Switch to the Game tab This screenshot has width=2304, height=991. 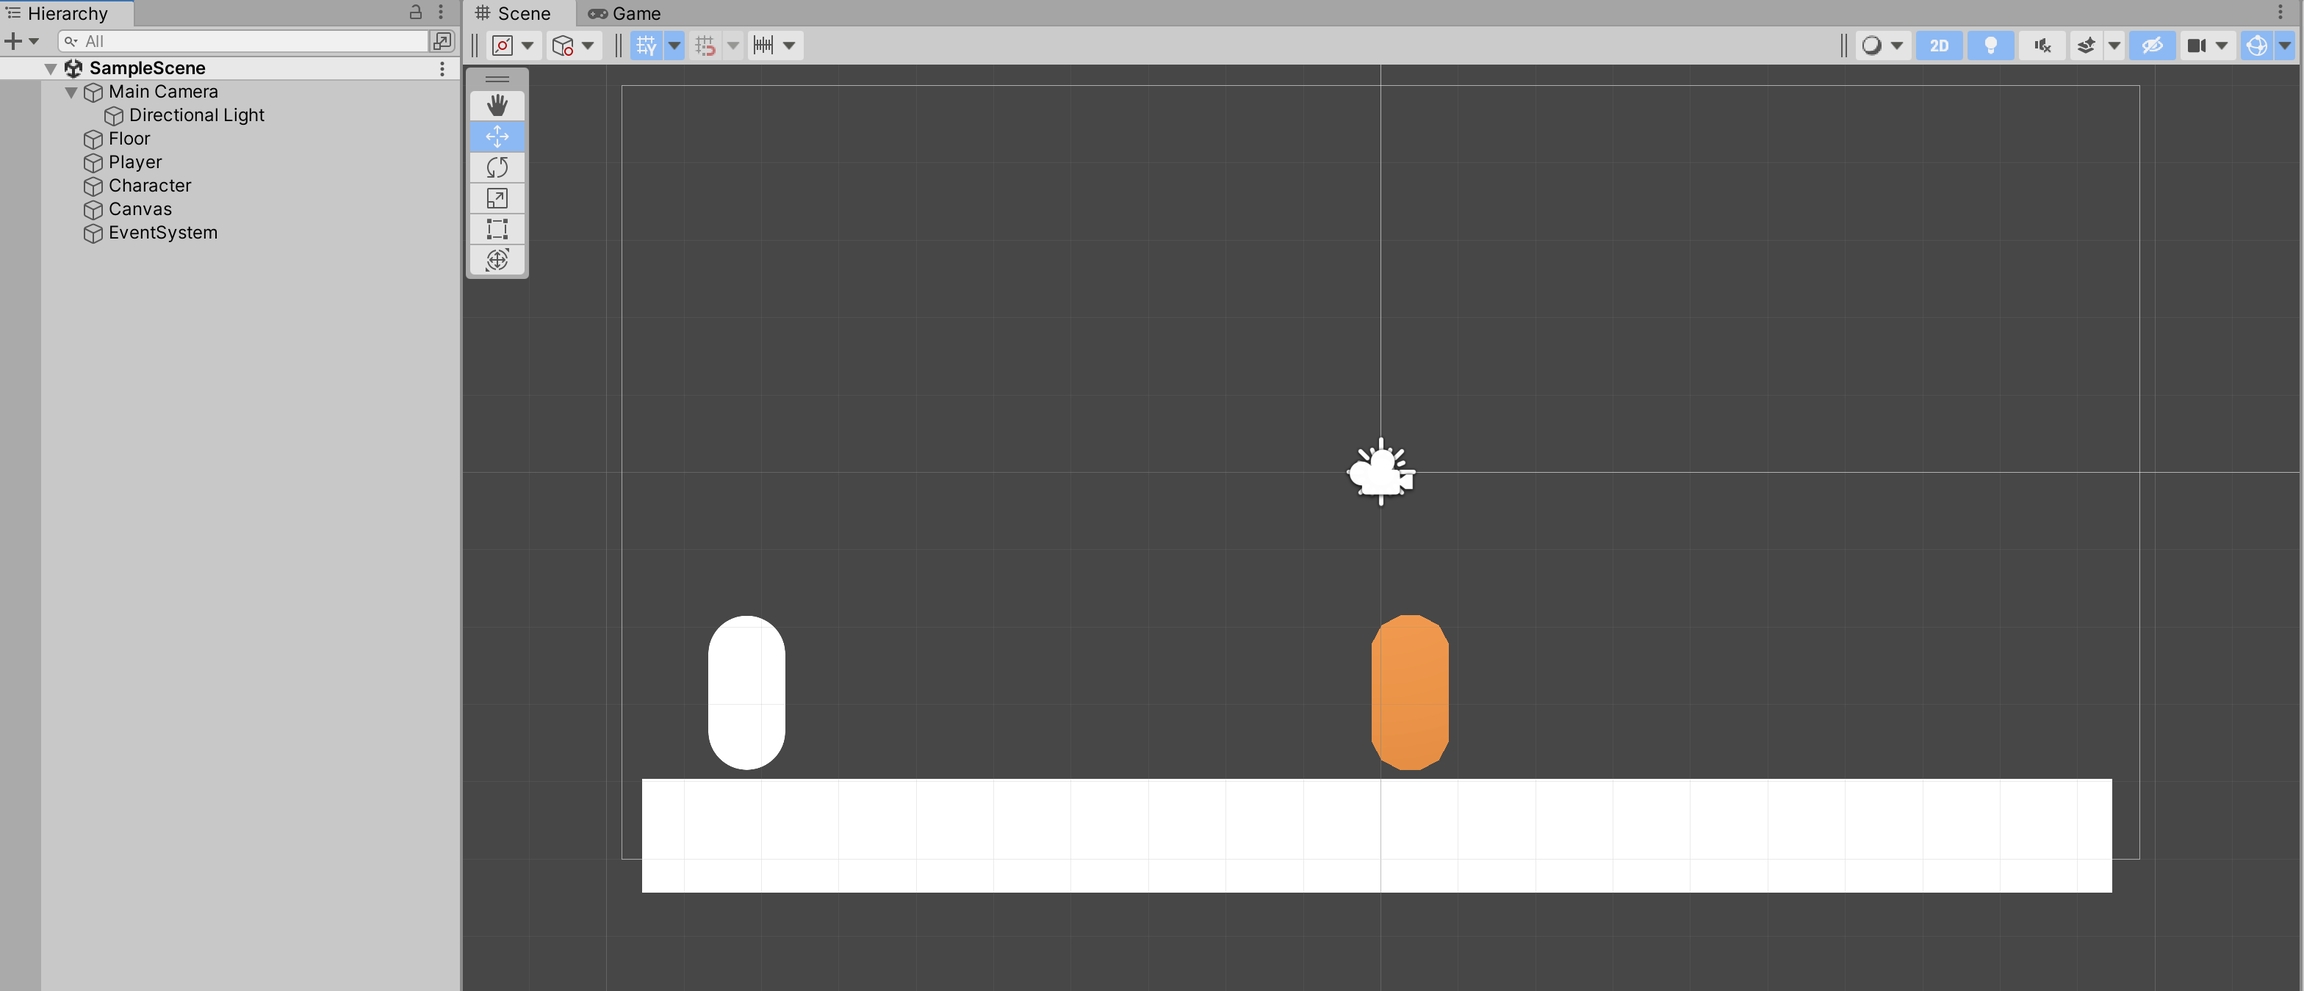point(625,13)
